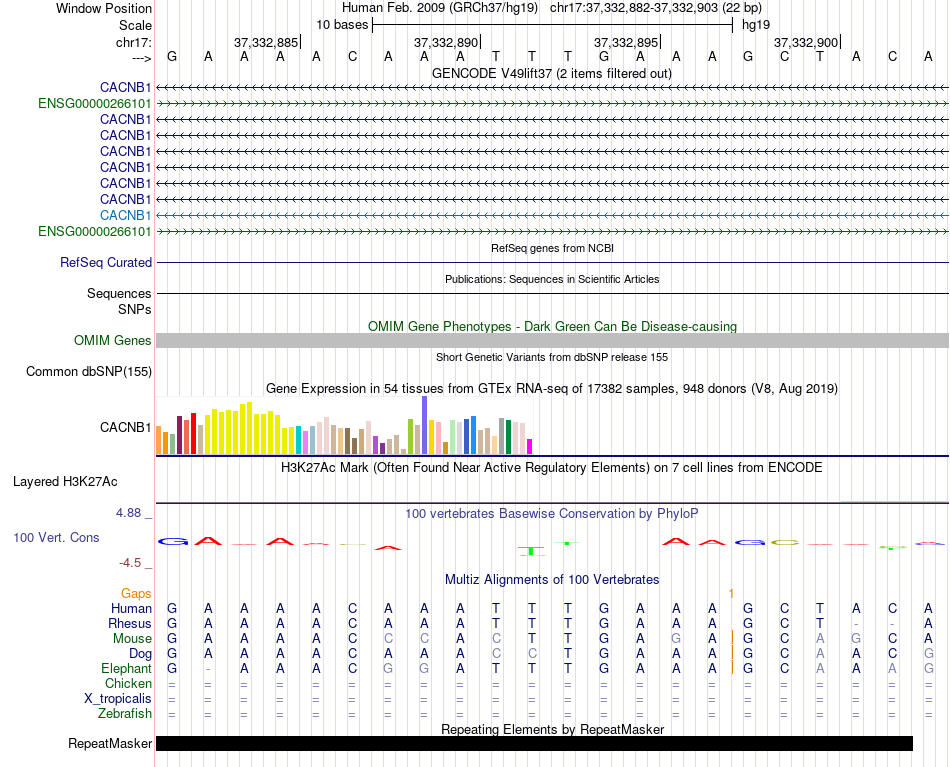
Task: Click the GENCODE V49lift37 track title
Action: point(551,74)
